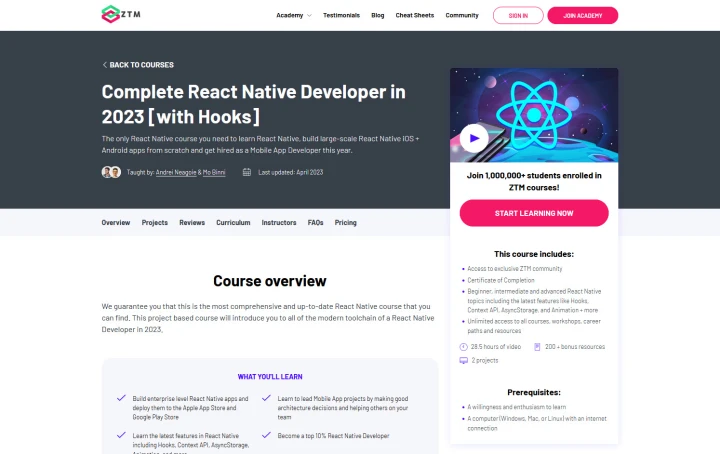
Task: Click checkmark beside Learn to lead Mobile App projects
Action: (x=266, y=398)
